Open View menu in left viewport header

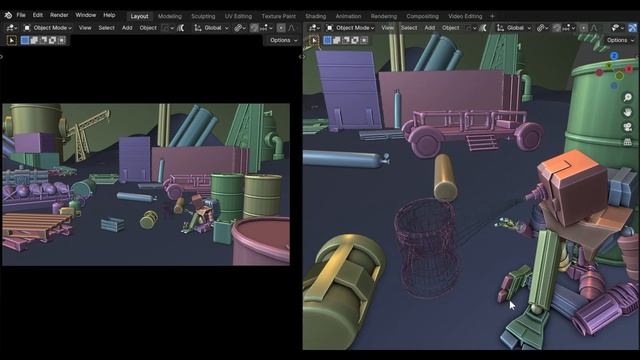tap(85, 28)
